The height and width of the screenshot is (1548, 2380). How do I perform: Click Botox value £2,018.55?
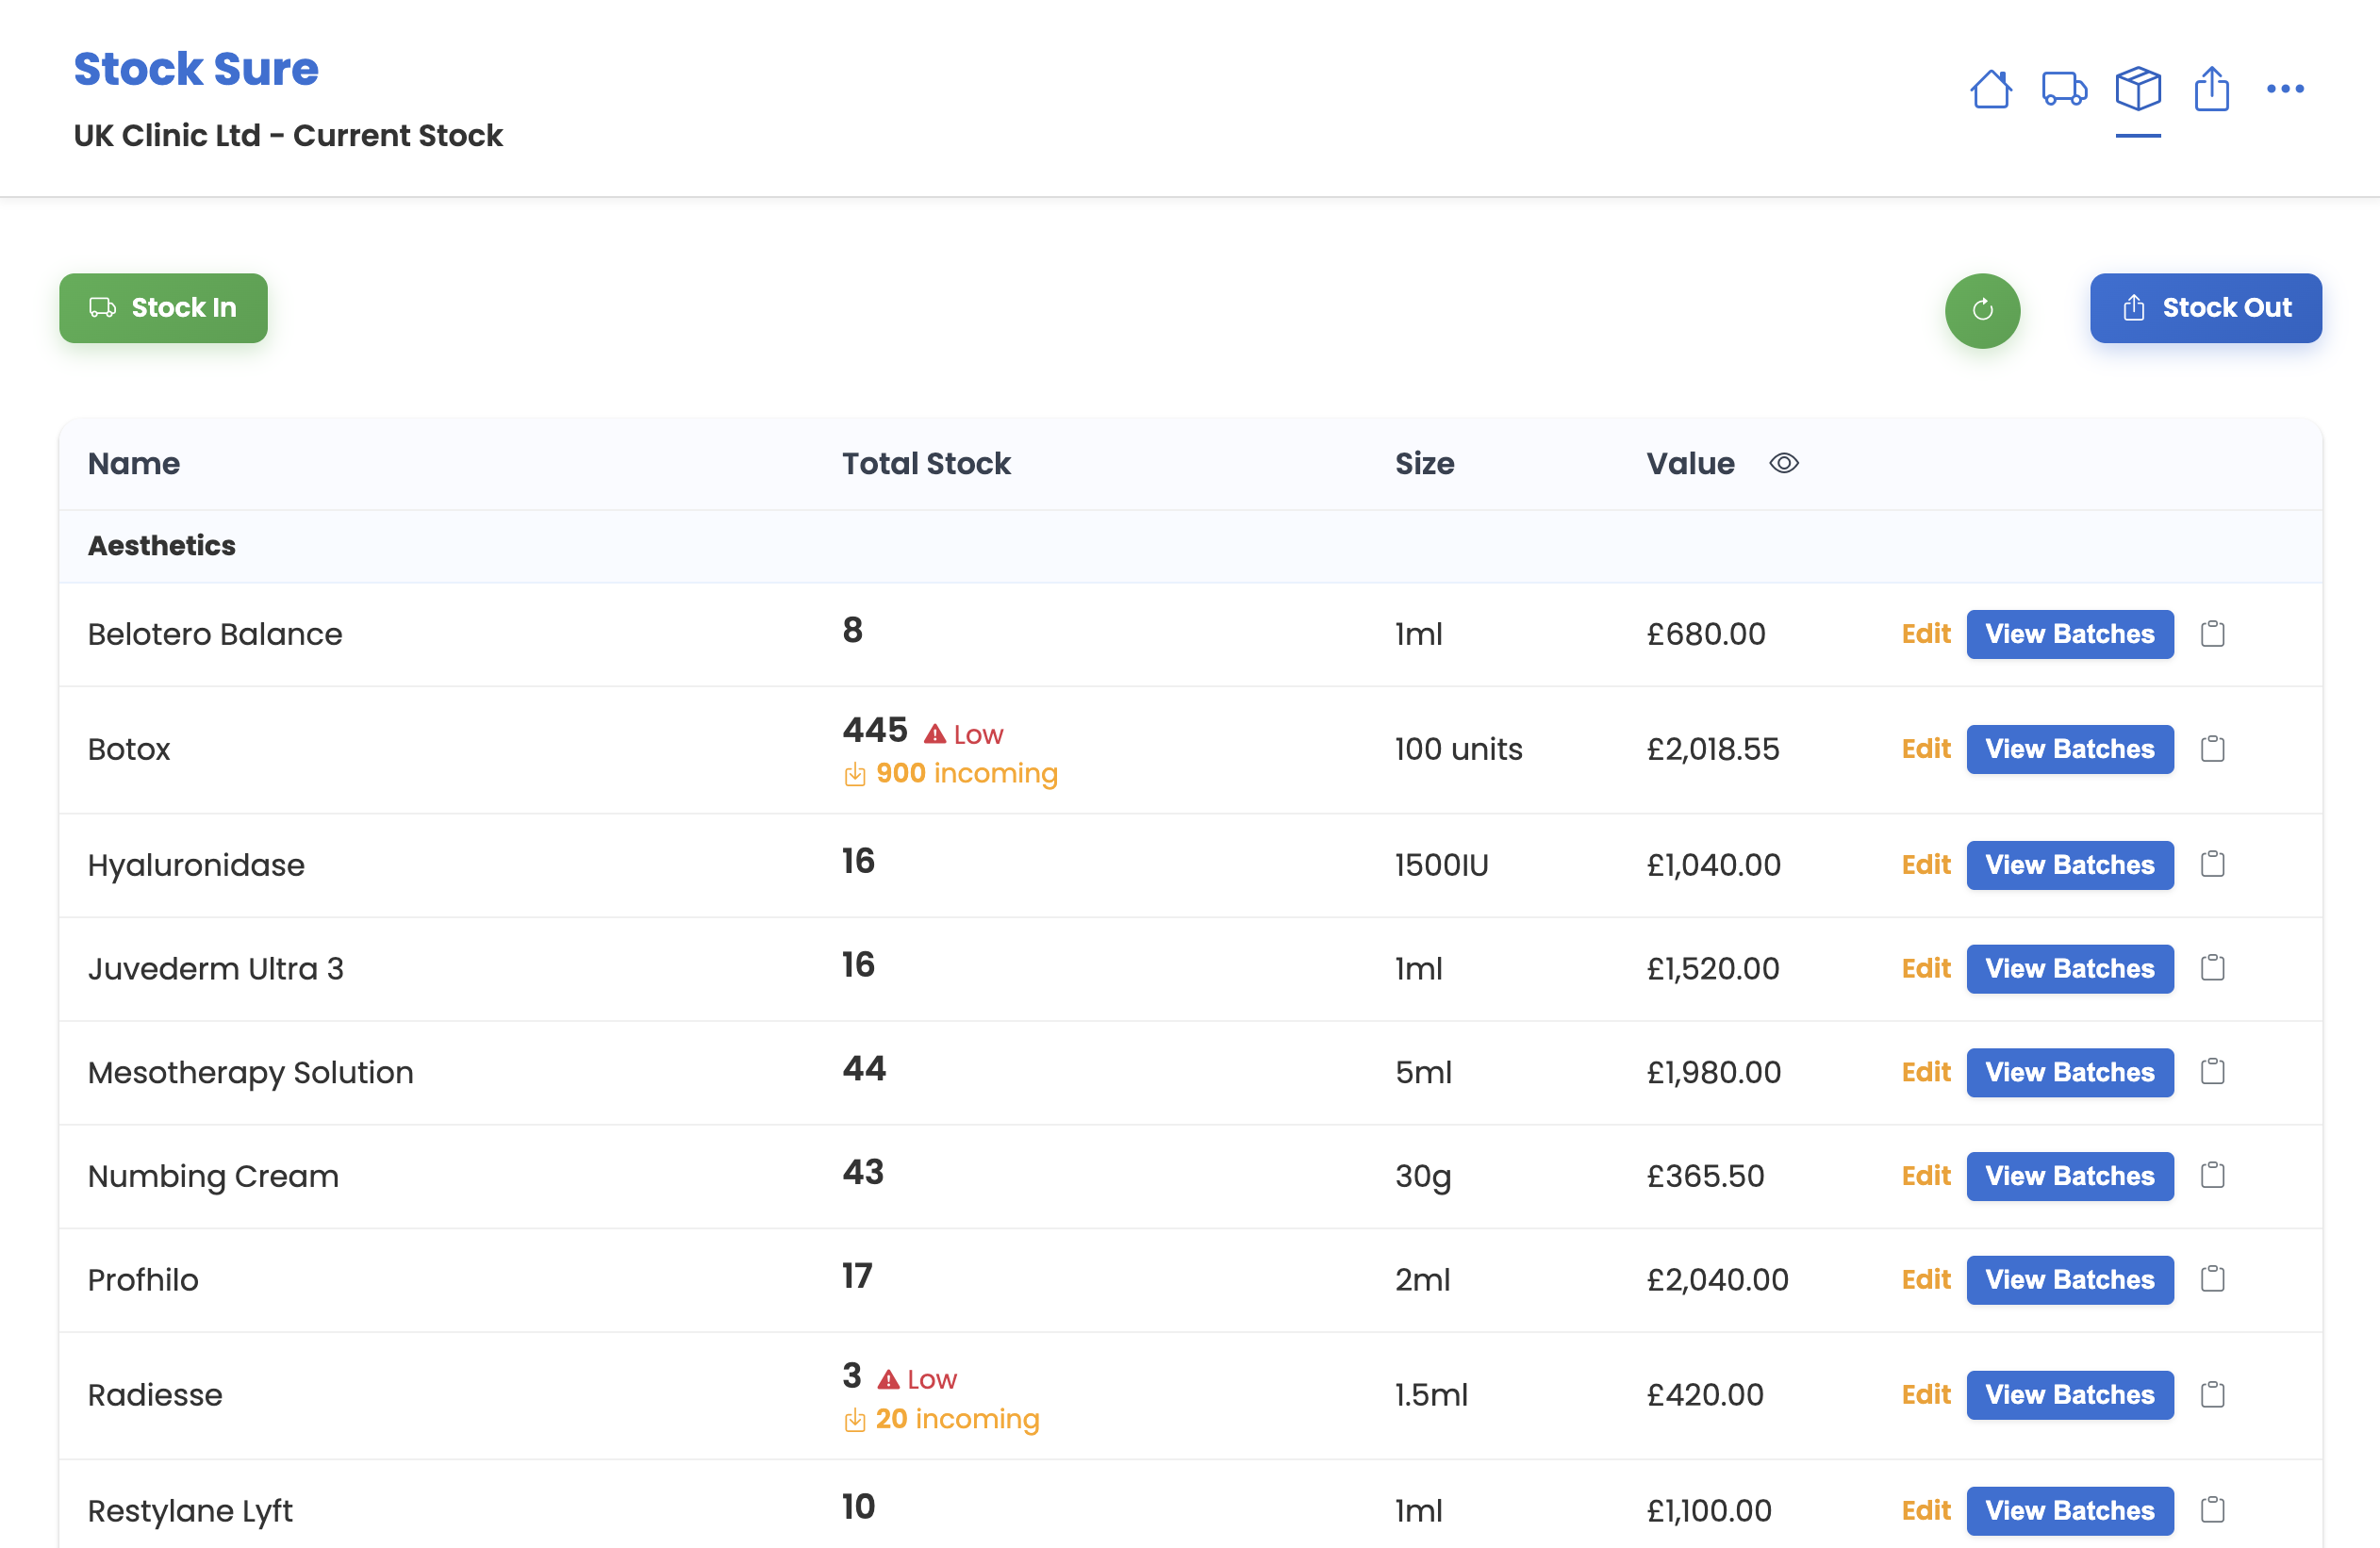[x=1713, y=749]
